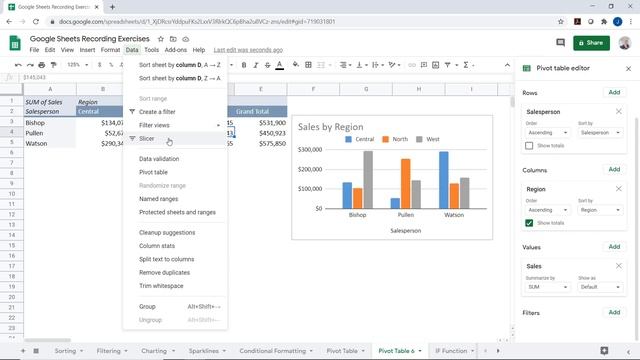Click Add next to Values

click(x=614, y=247)
